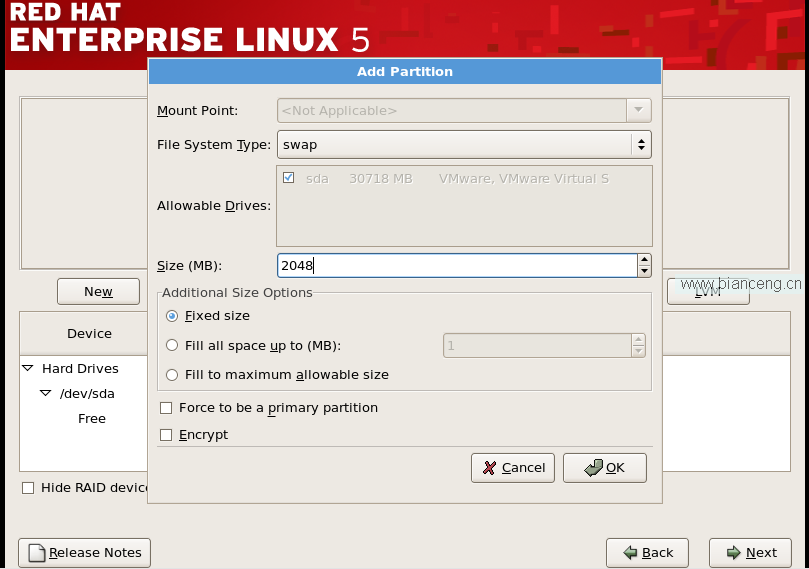This screenshot has width=809, height=569.
Task: Click the fill-up-to MB value field
Action: point(537,346)
